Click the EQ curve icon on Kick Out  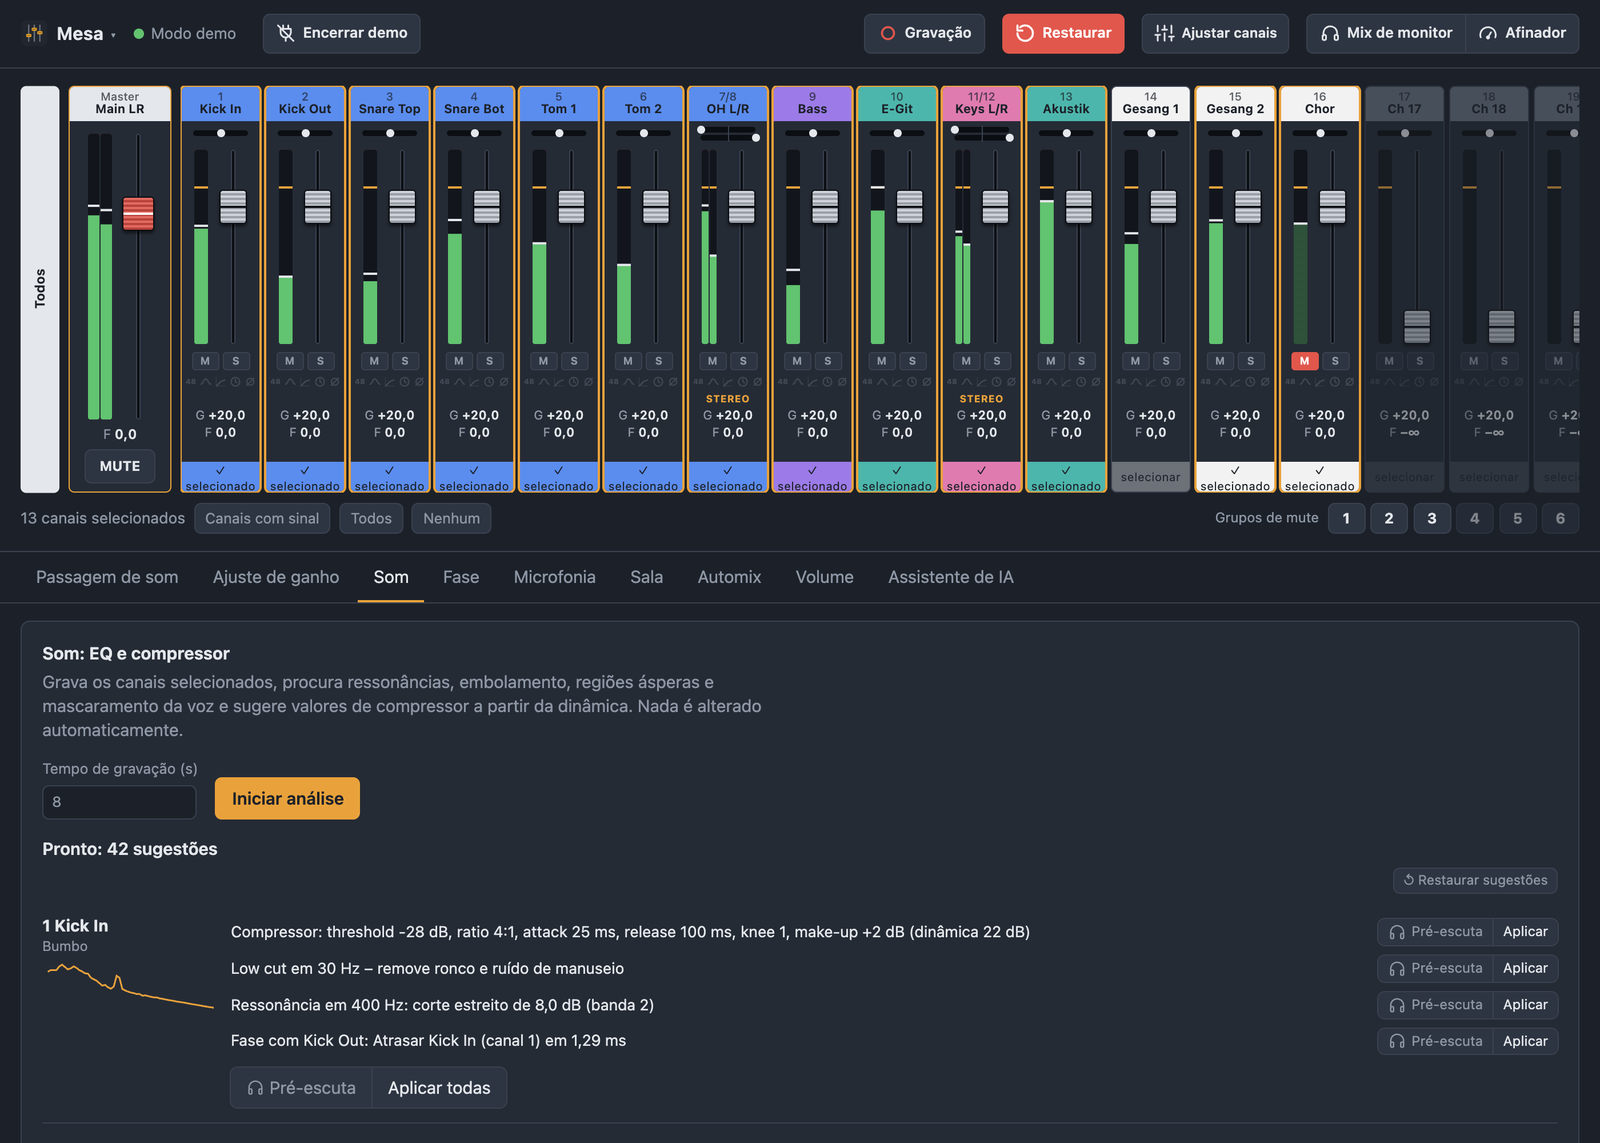tap(290, 382)
